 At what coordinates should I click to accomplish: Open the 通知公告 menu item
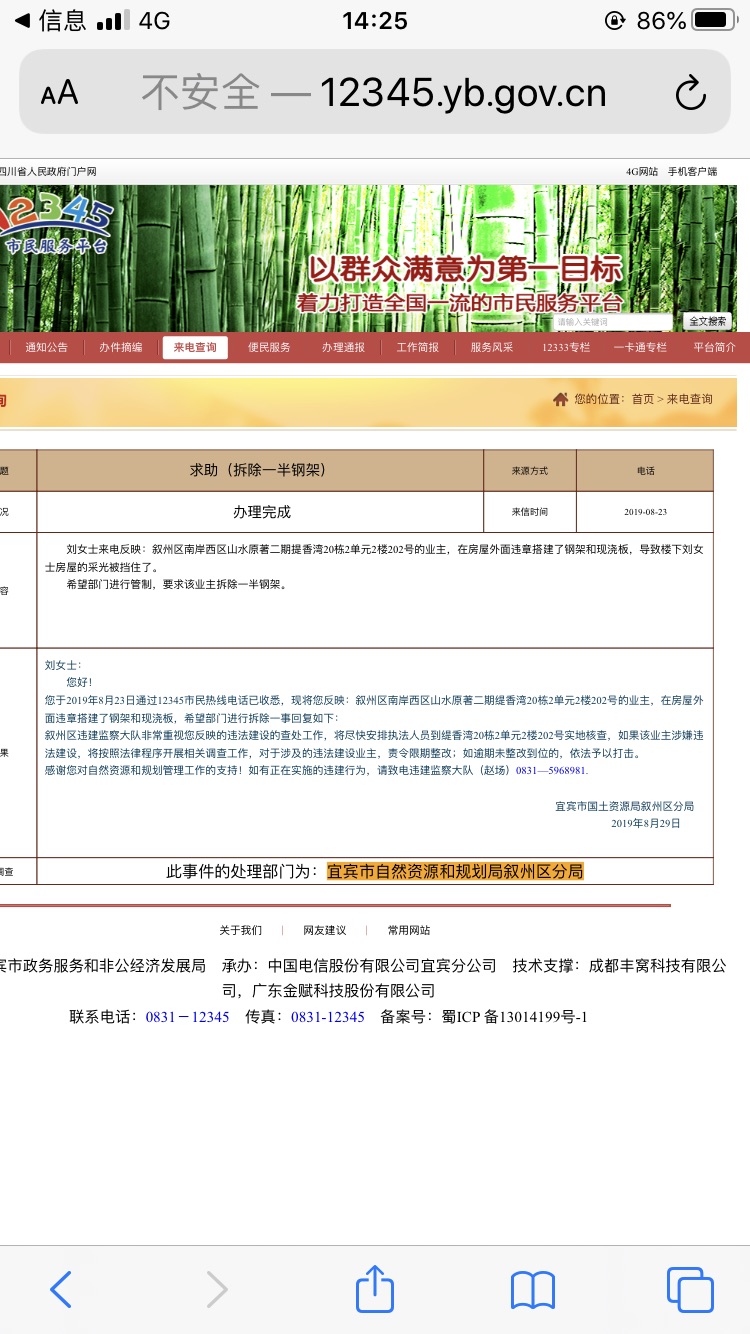coord(47,347)
